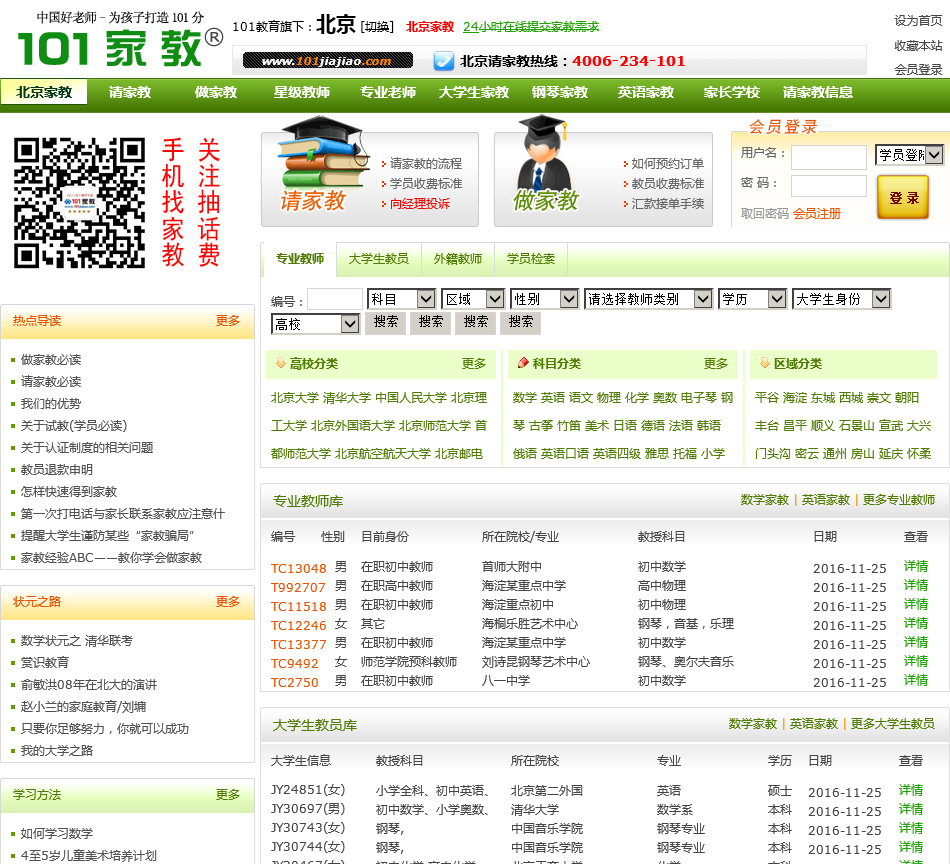Switch to the 专业教师 search tab

[x=300, y=259]
